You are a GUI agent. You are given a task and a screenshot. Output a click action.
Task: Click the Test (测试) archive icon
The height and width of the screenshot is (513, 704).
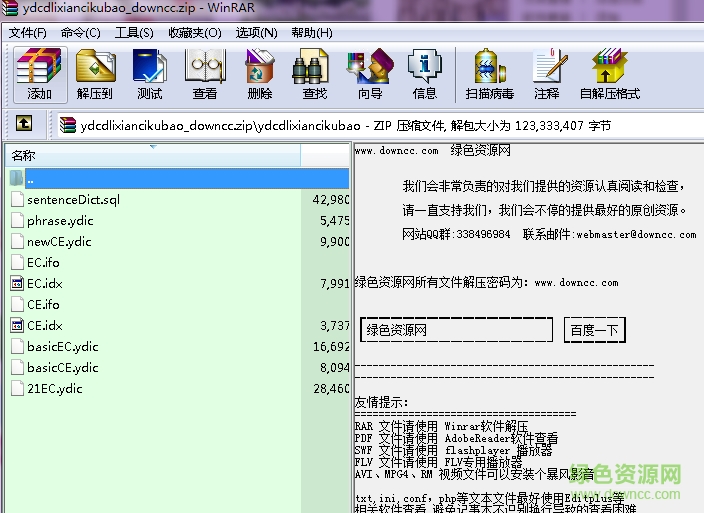click(150, 74)
